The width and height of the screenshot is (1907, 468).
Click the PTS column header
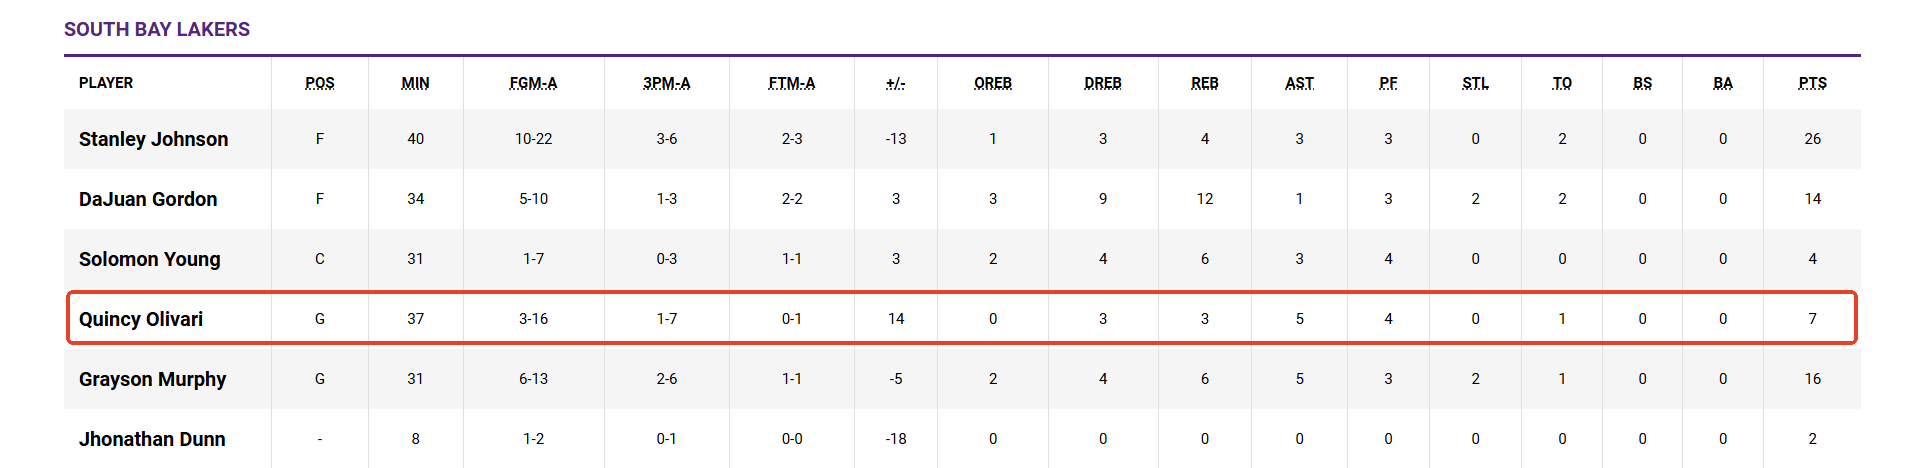pos(1812,83)
